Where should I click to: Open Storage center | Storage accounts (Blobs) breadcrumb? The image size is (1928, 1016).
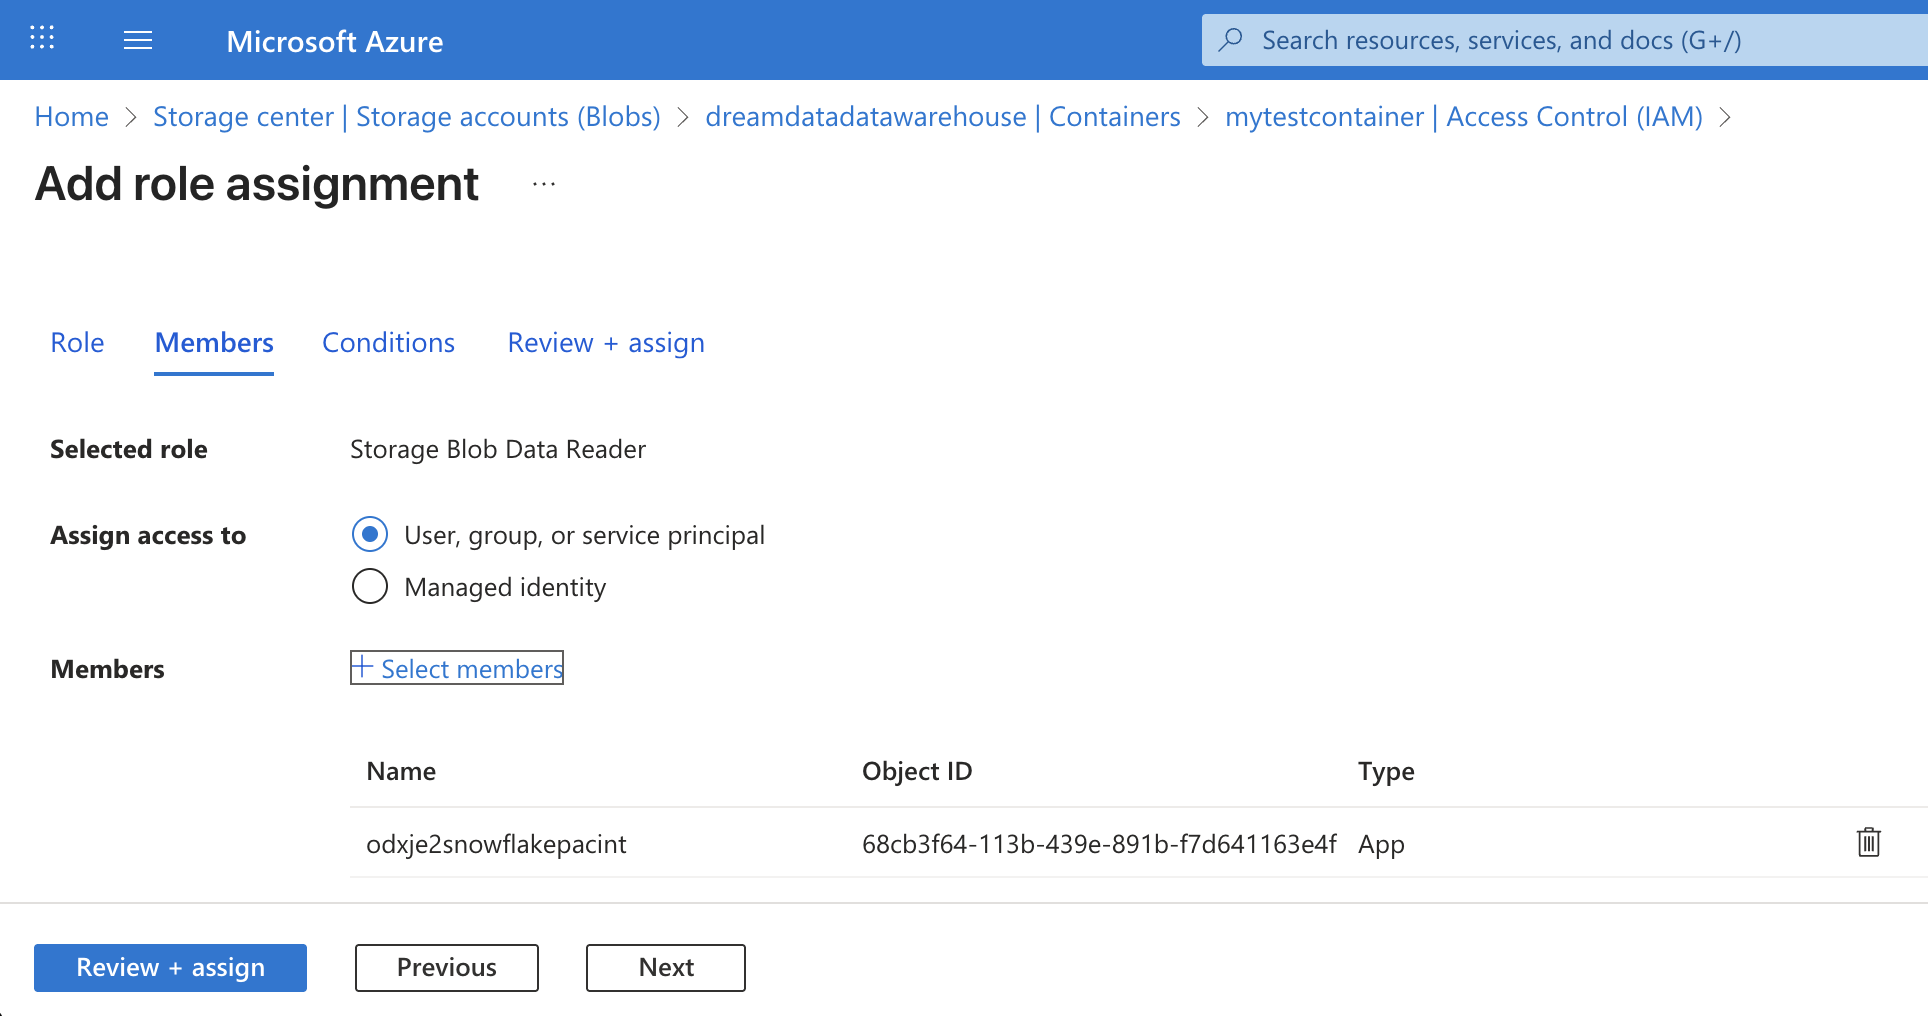pyautogui.click(x=406, y=117)
